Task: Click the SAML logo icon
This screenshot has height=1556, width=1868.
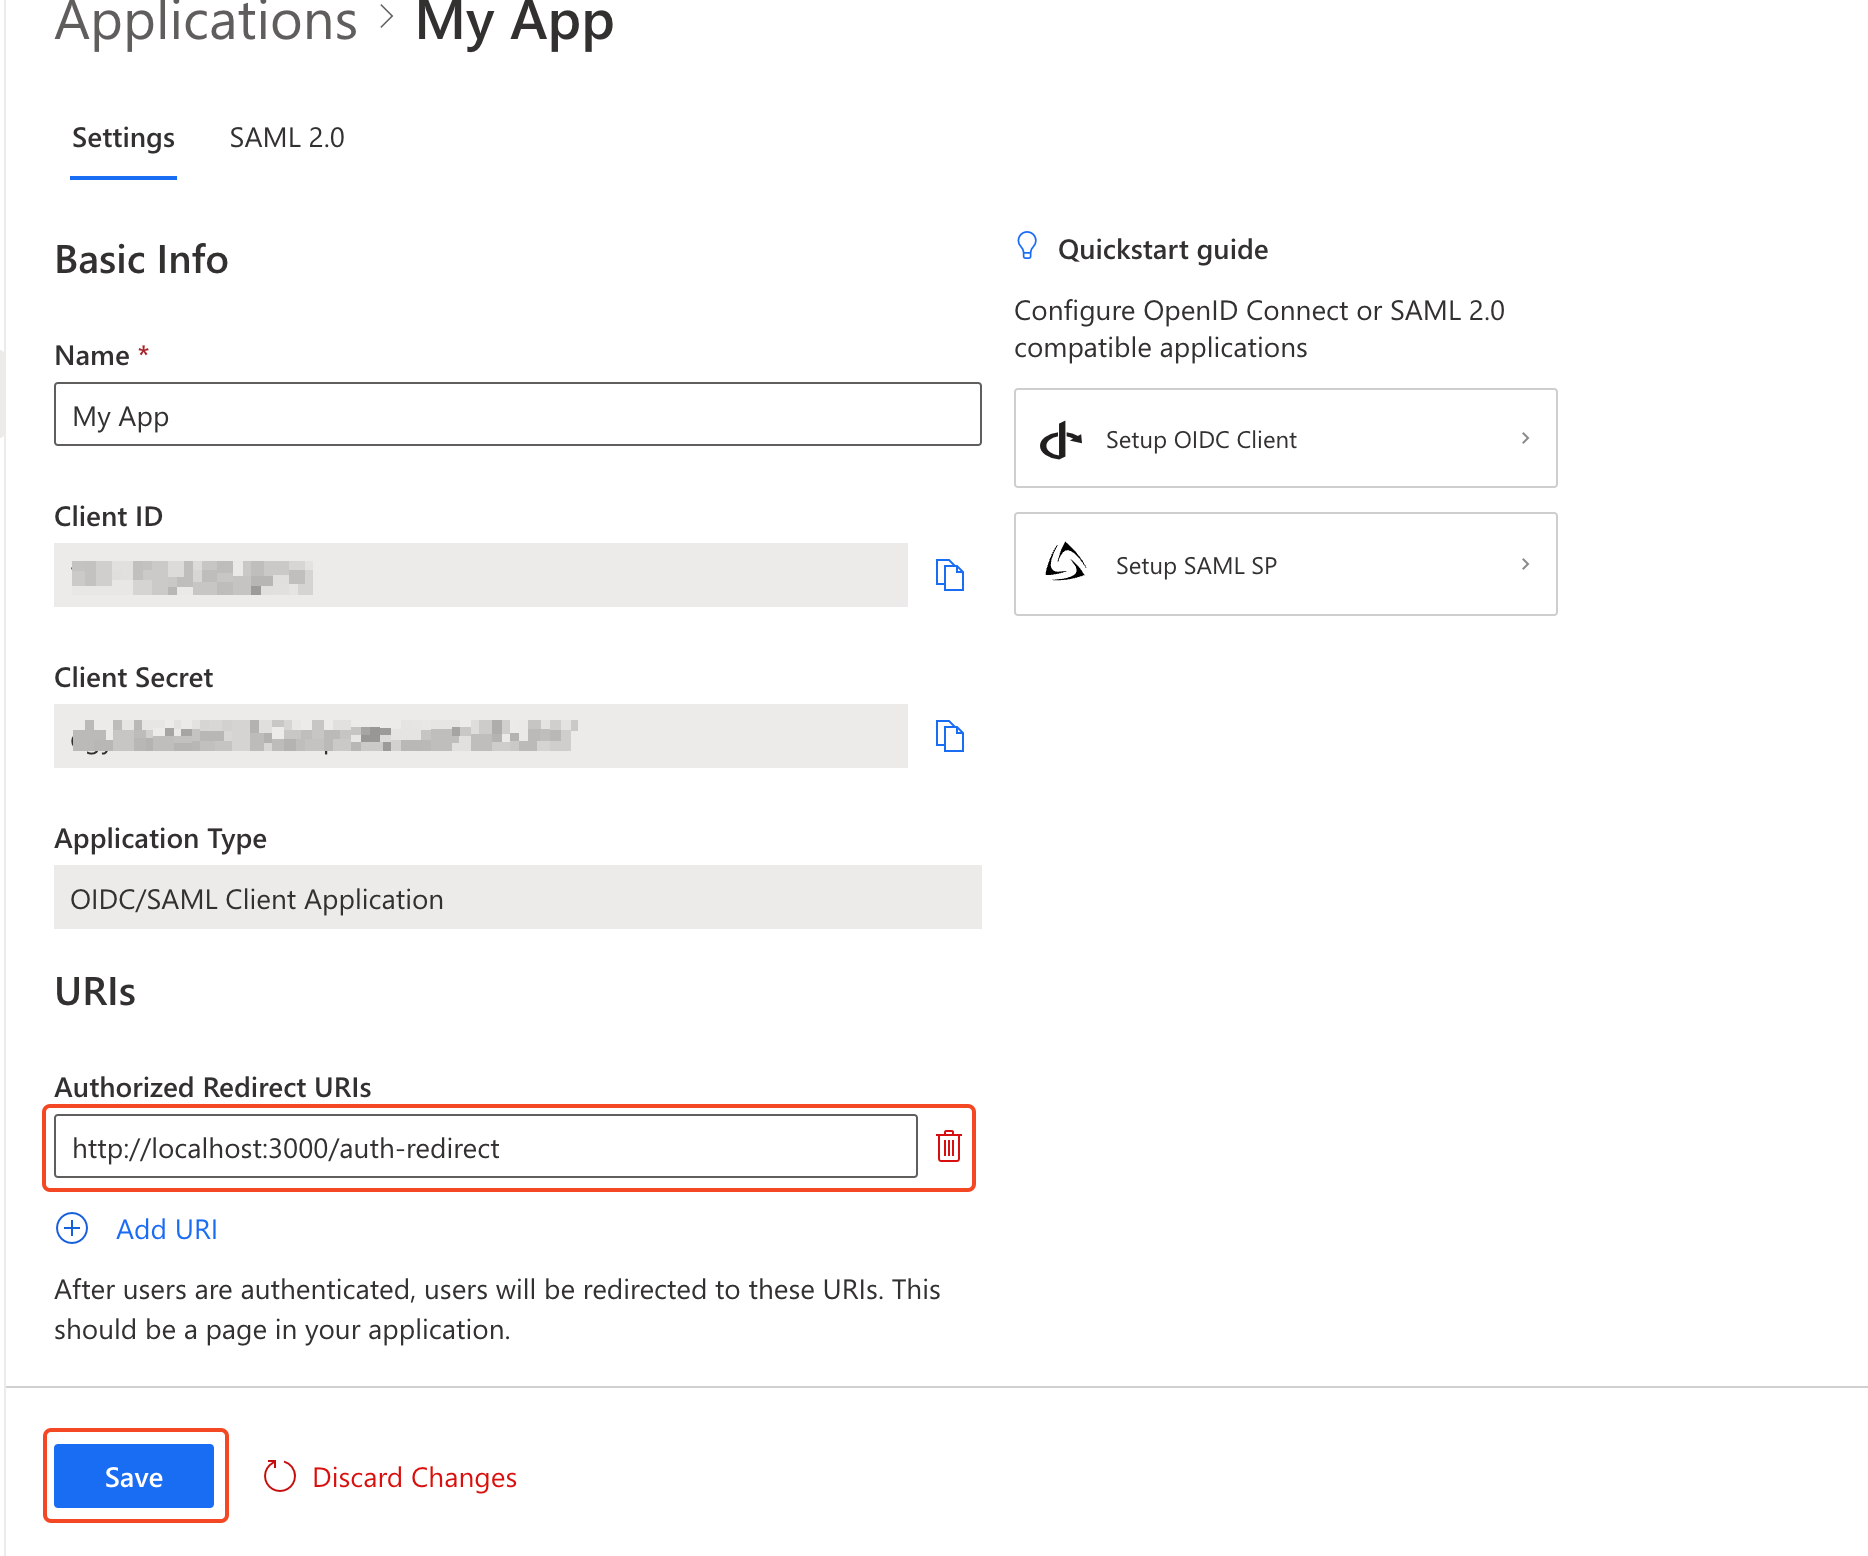Action: 1065,563
